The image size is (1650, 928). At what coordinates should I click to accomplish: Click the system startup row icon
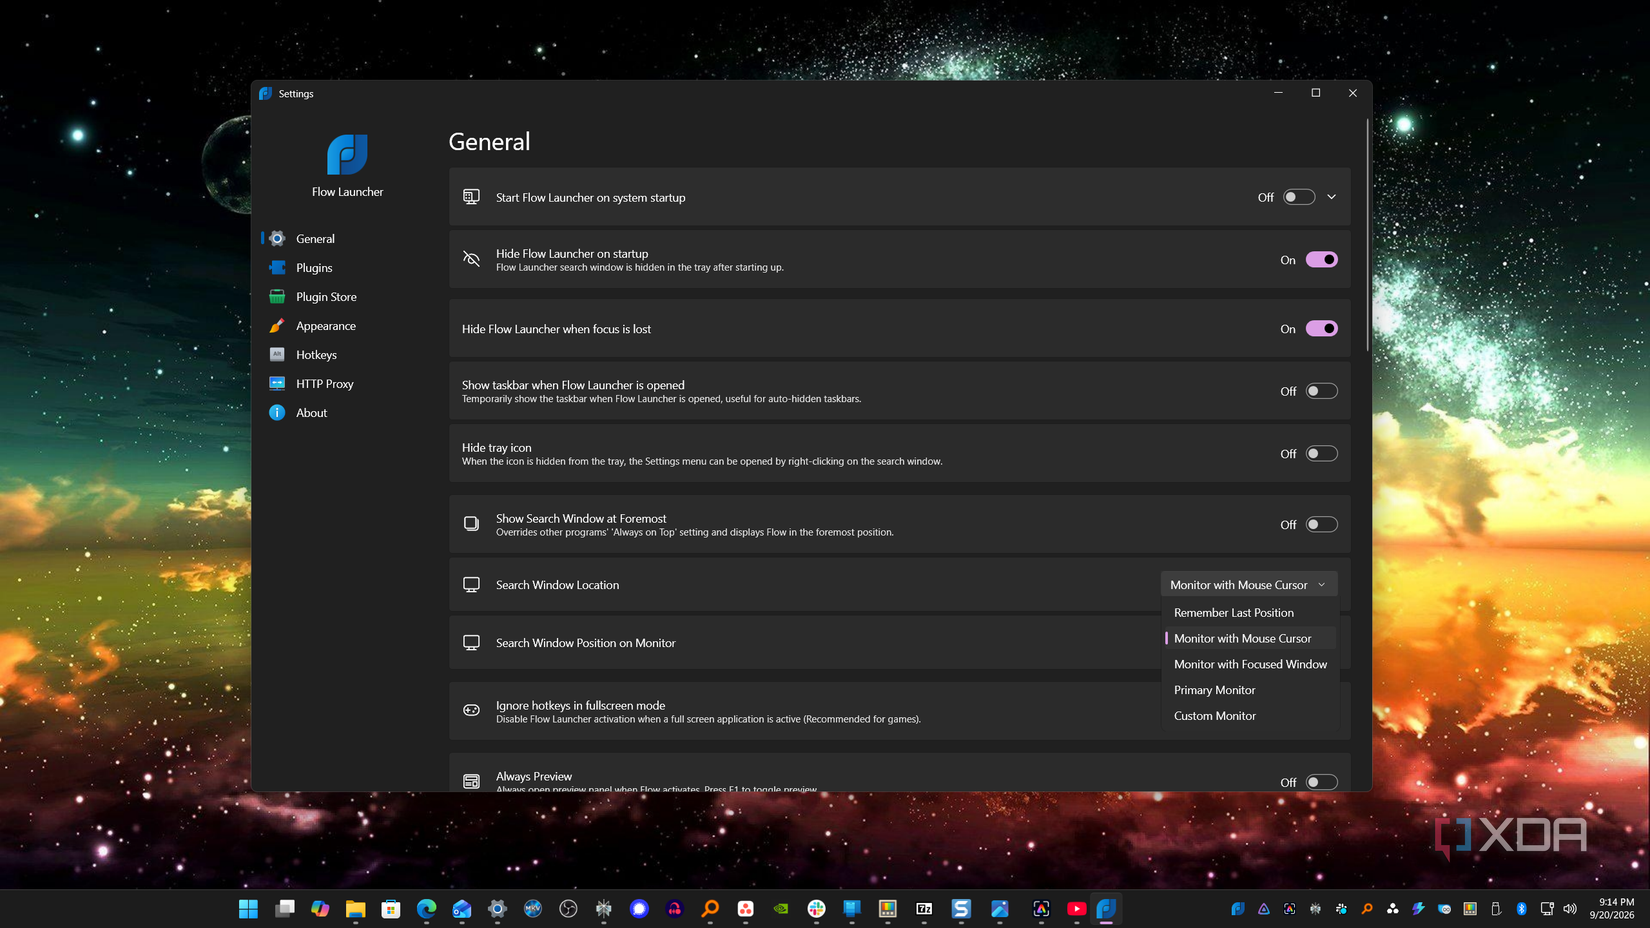pyautogui.click(x=471, y=197)
